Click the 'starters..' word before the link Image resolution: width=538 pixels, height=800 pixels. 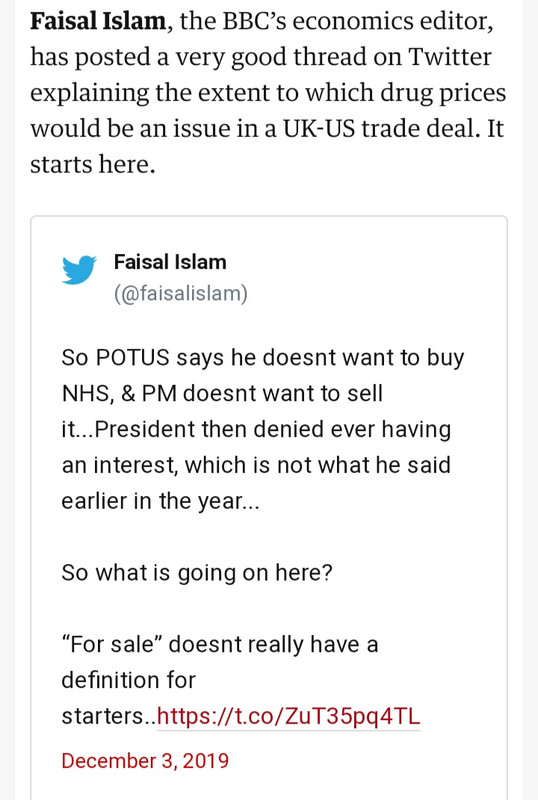(x=109, y=716)
